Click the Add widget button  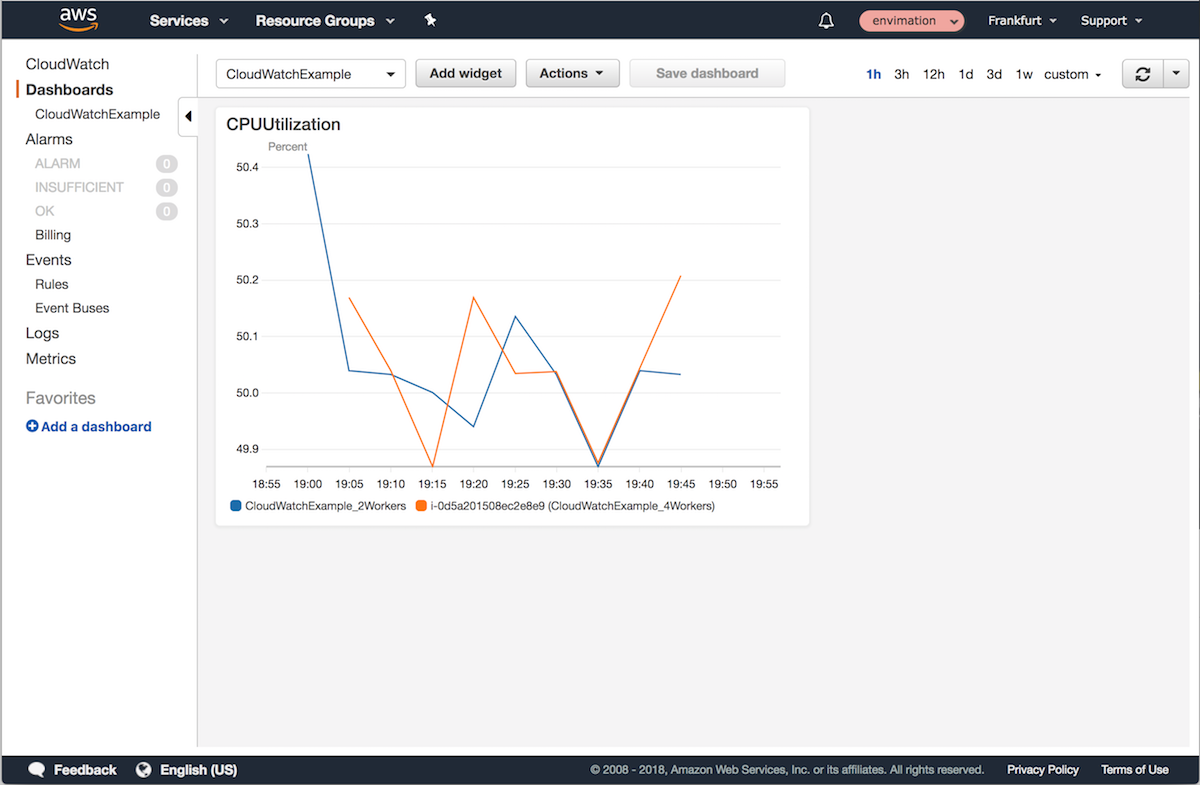click(x=465, y=73)
